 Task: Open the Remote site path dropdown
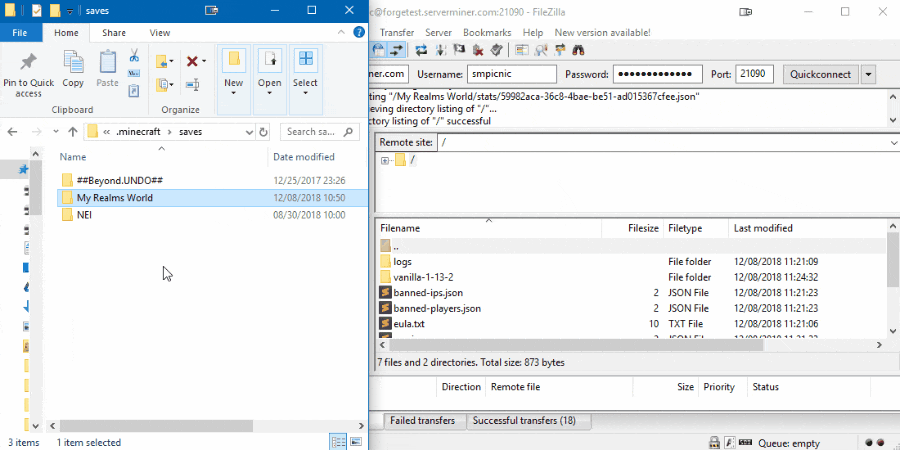click(894, 142)
